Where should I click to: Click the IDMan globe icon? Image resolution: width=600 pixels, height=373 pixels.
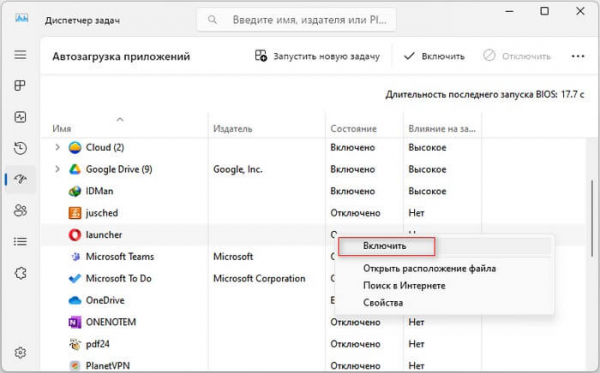[x=75, y=191]
